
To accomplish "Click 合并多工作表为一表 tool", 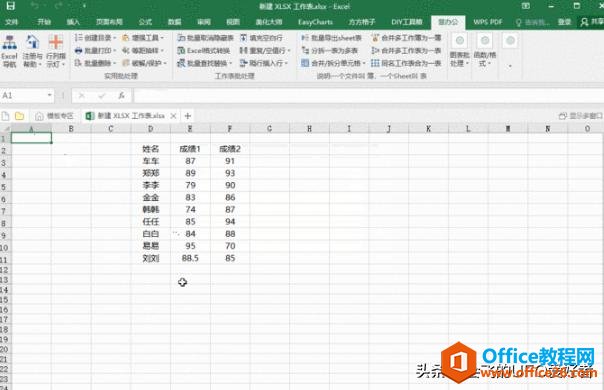I will tap(406, 50).
